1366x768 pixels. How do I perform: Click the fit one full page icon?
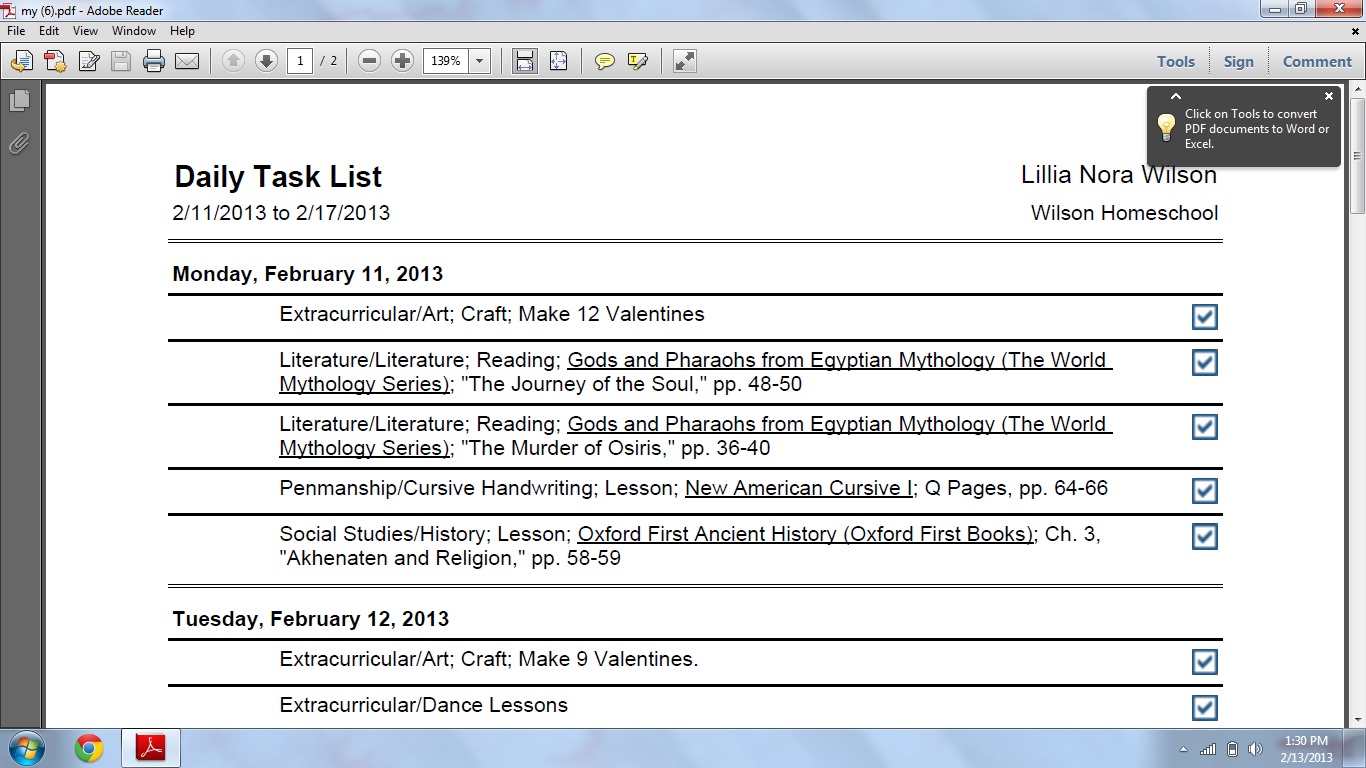coord(558,62)
